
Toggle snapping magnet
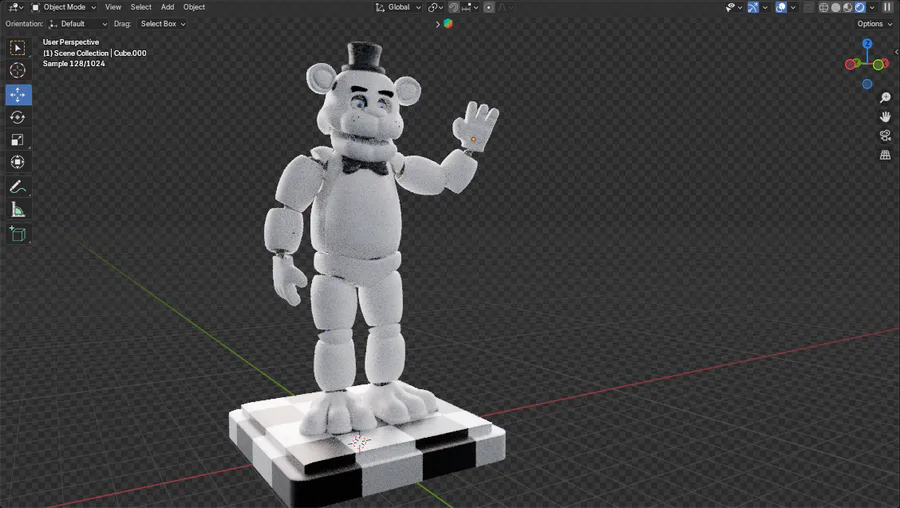(453, 7)
